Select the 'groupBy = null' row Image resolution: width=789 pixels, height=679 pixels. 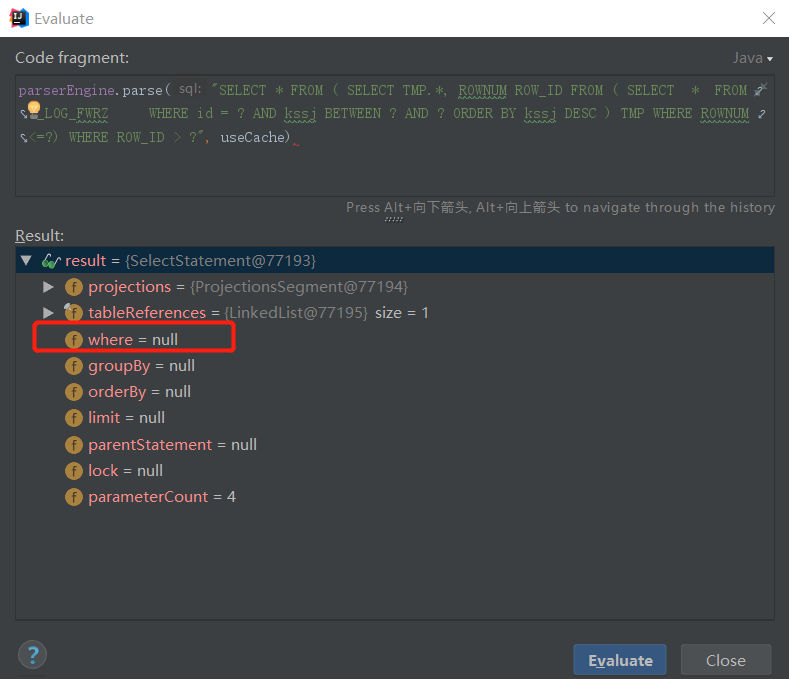pos(394,366)
